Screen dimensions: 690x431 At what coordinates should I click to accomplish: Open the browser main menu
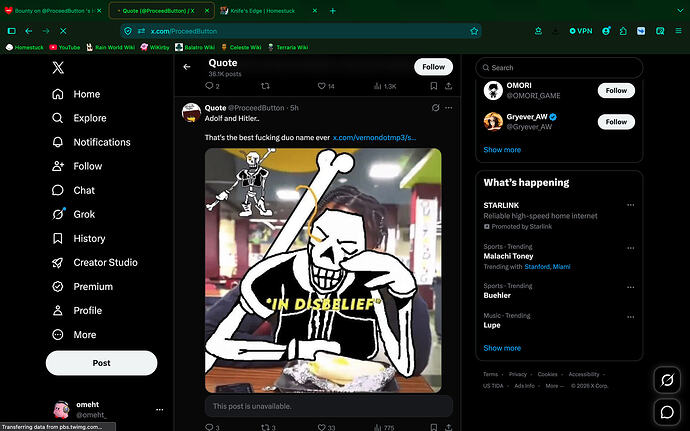678,31
